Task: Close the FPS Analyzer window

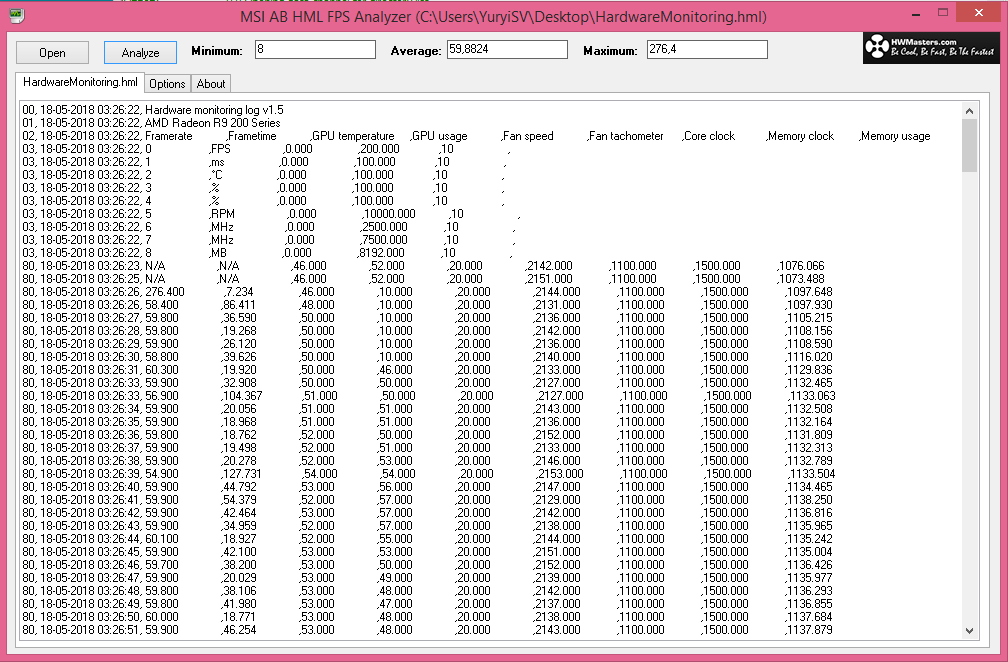Action: tap(978, 13)
